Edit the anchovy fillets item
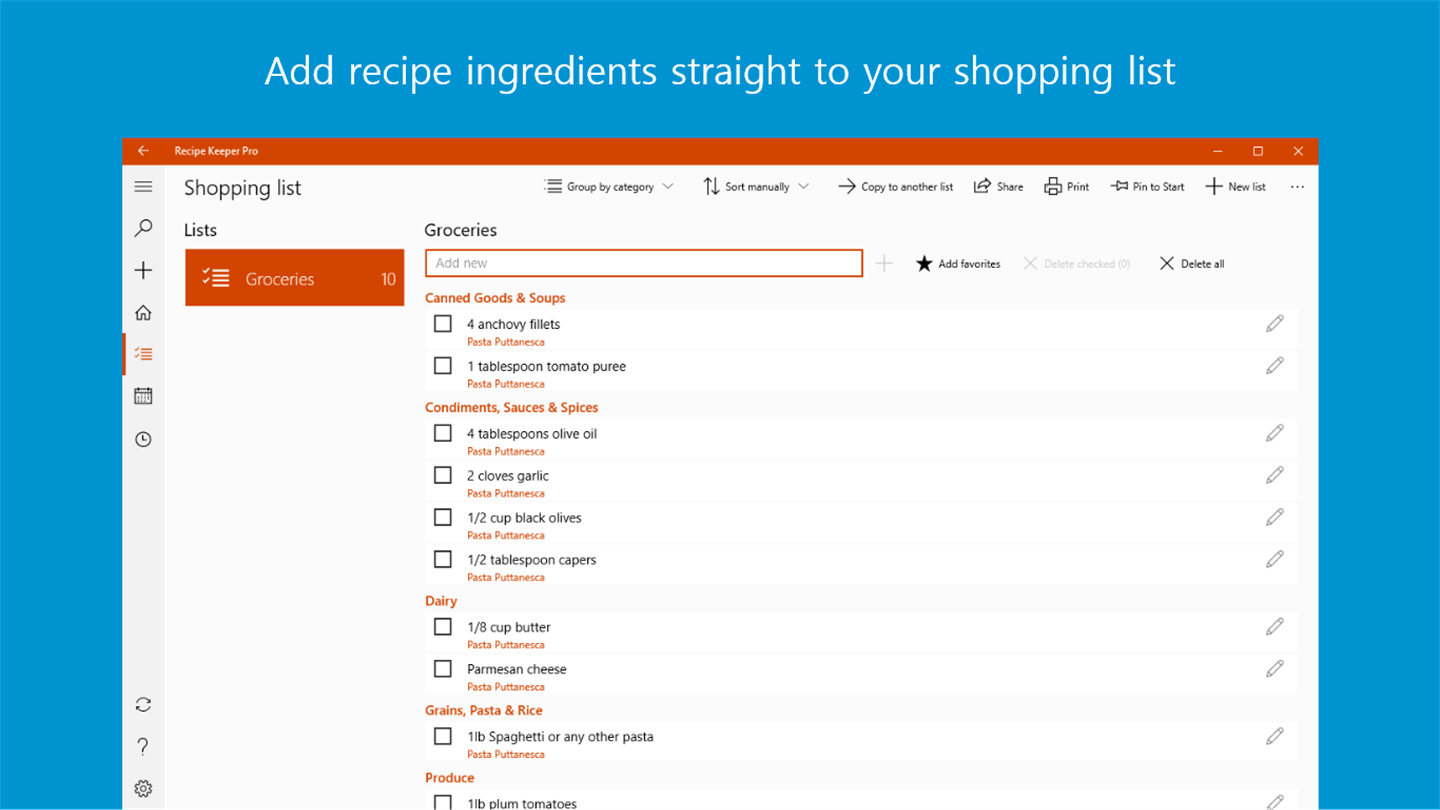Viewport: 1440px width, 810px height. (x=1274, y=324)
